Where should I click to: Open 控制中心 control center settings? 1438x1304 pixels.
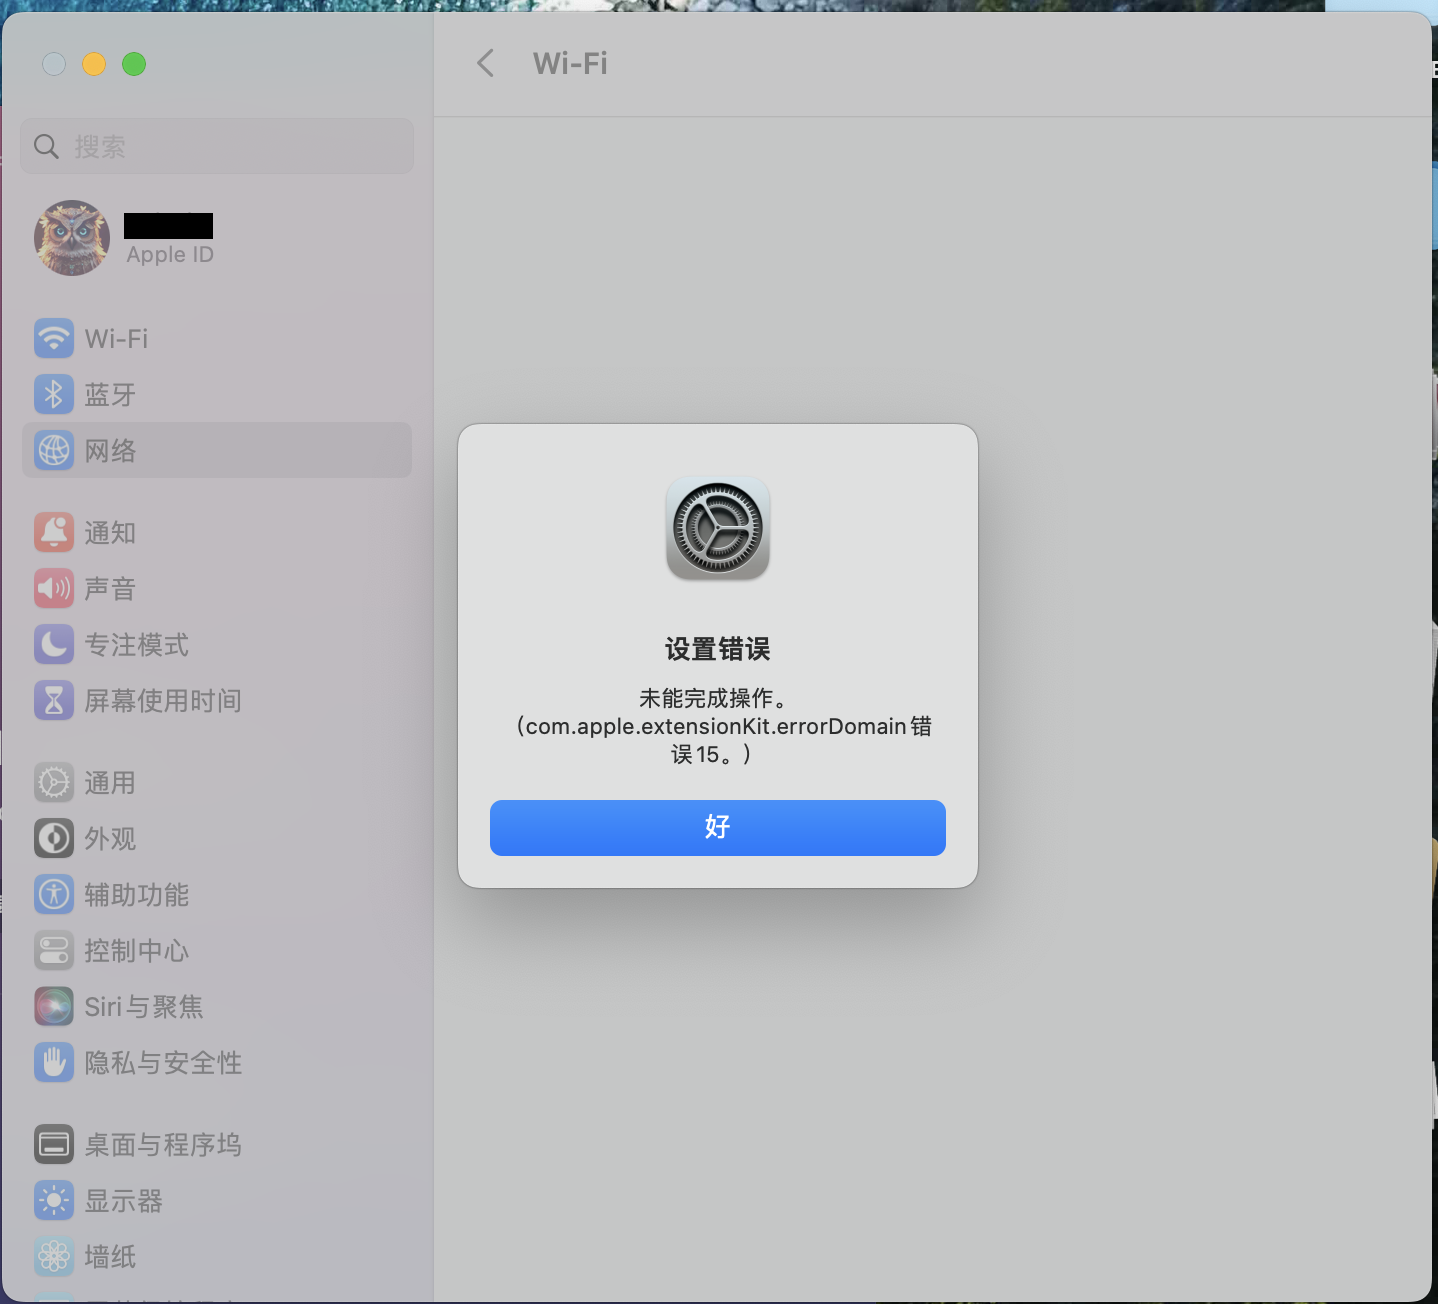tap(217, 950)
